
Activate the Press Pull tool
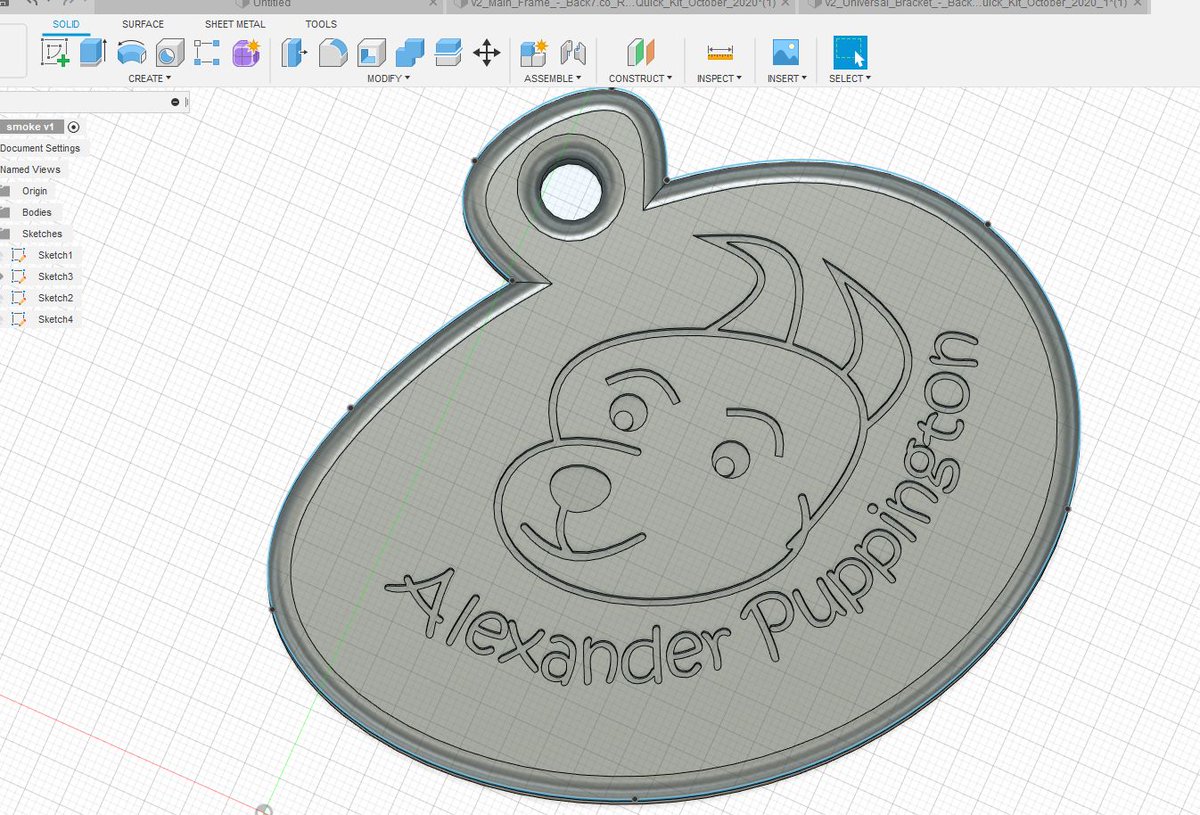pyautogui.click(x=293, y=53)
